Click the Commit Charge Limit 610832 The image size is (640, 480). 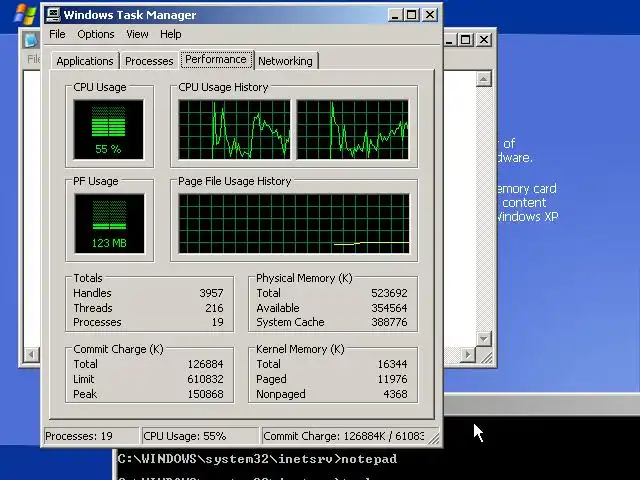205,379
